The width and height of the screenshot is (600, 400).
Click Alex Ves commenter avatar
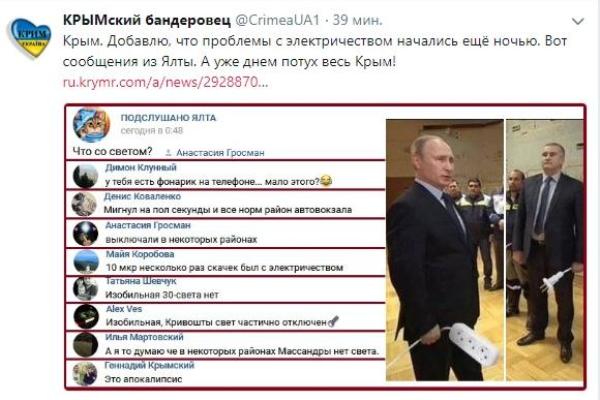(86, 316)
